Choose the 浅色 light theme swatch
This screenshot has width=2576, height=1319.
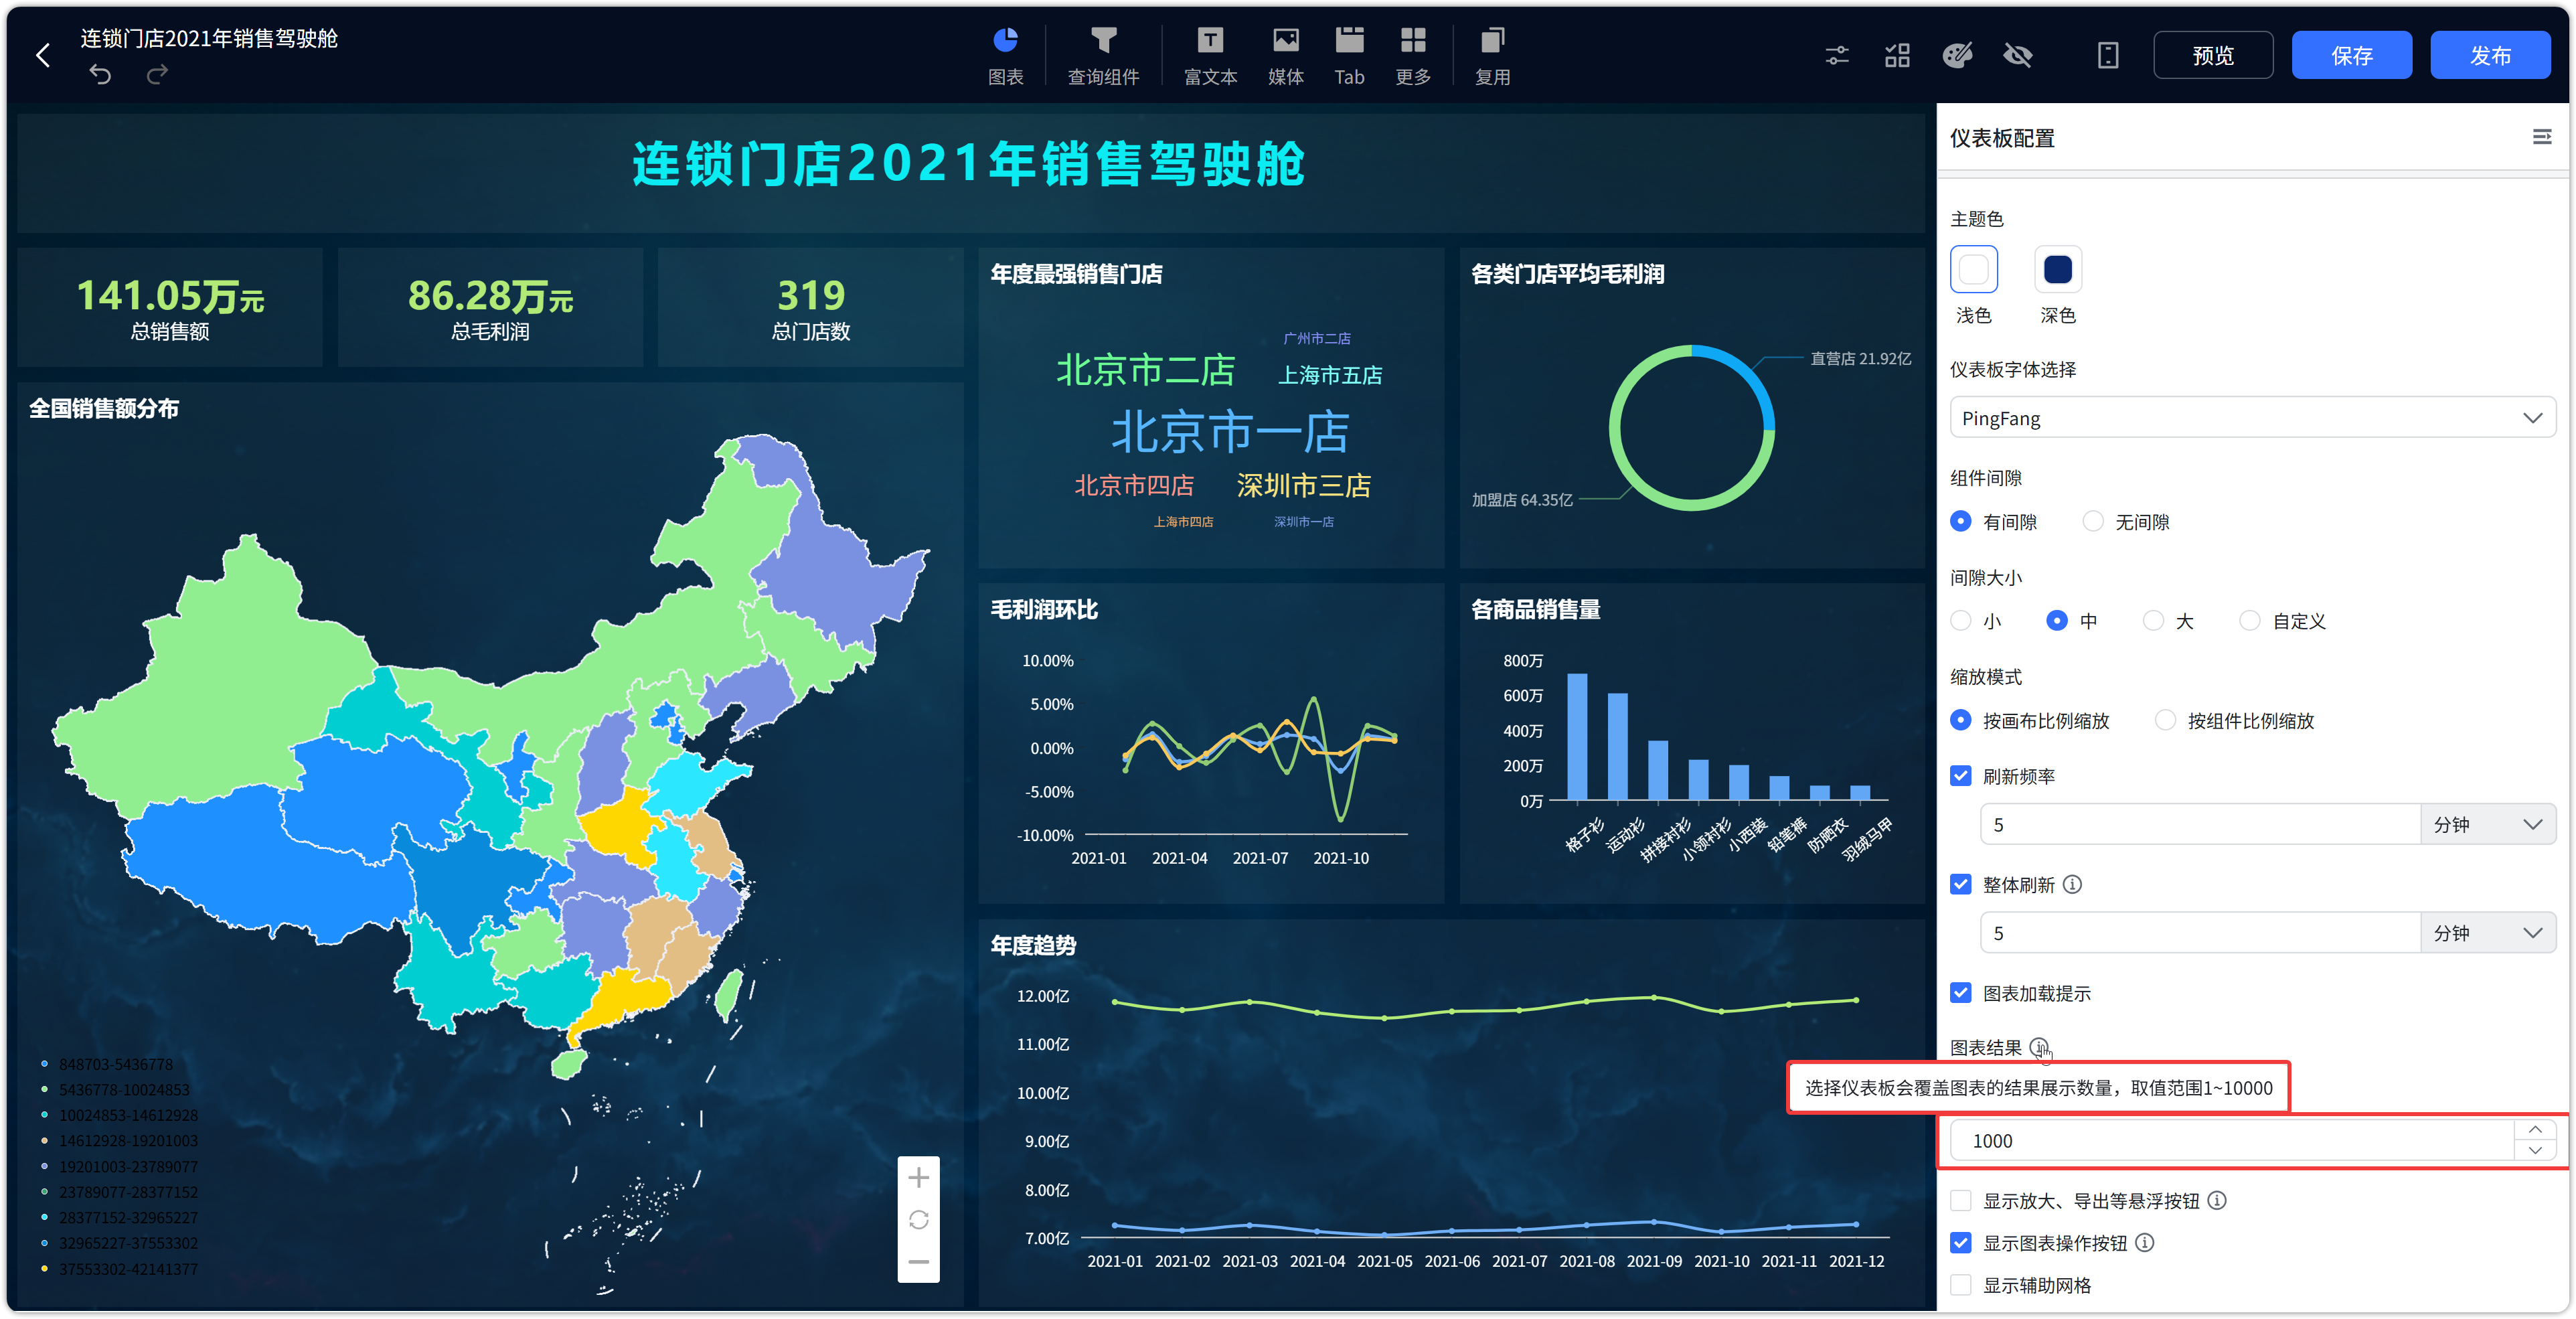1974,269
